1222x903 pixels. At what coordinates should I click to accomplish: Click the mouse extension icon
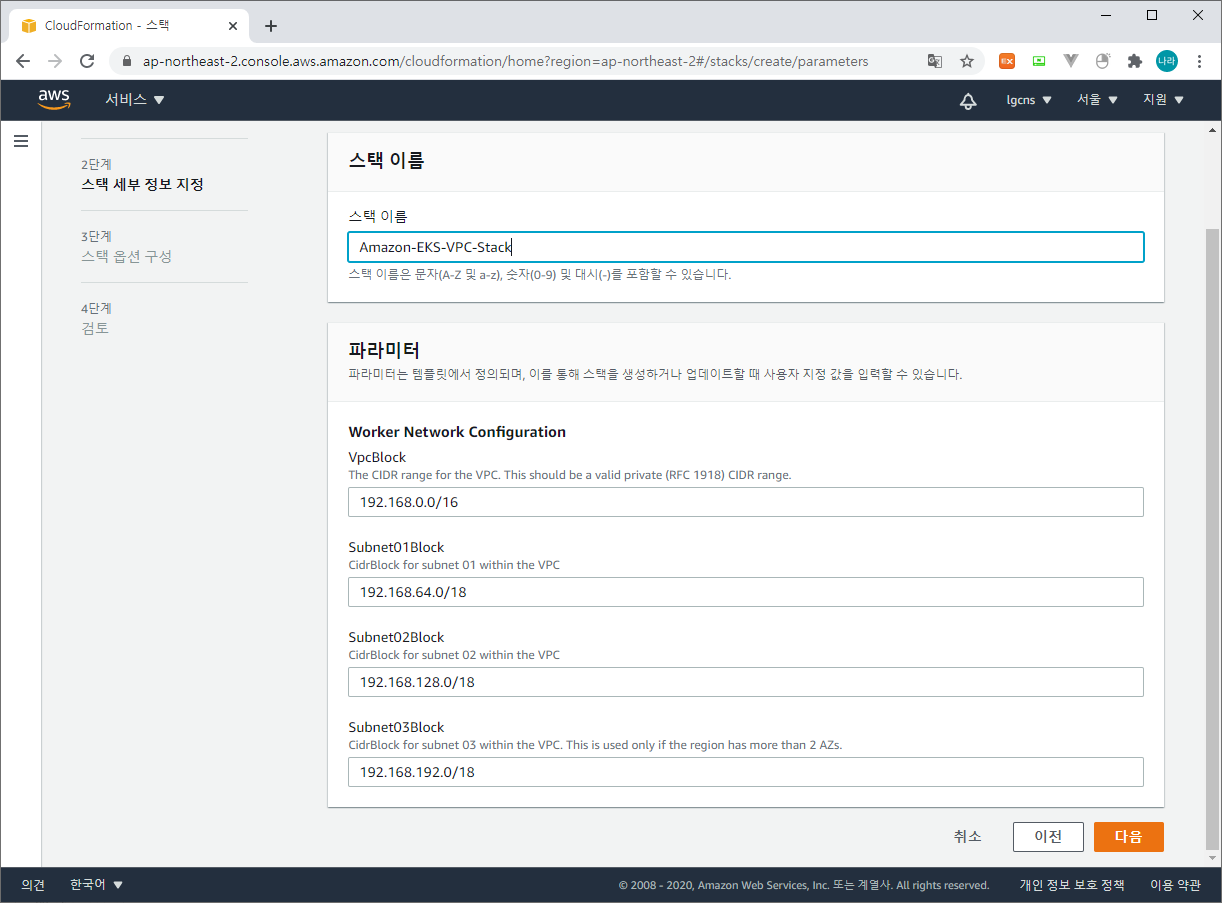[x=1103, y=61]
